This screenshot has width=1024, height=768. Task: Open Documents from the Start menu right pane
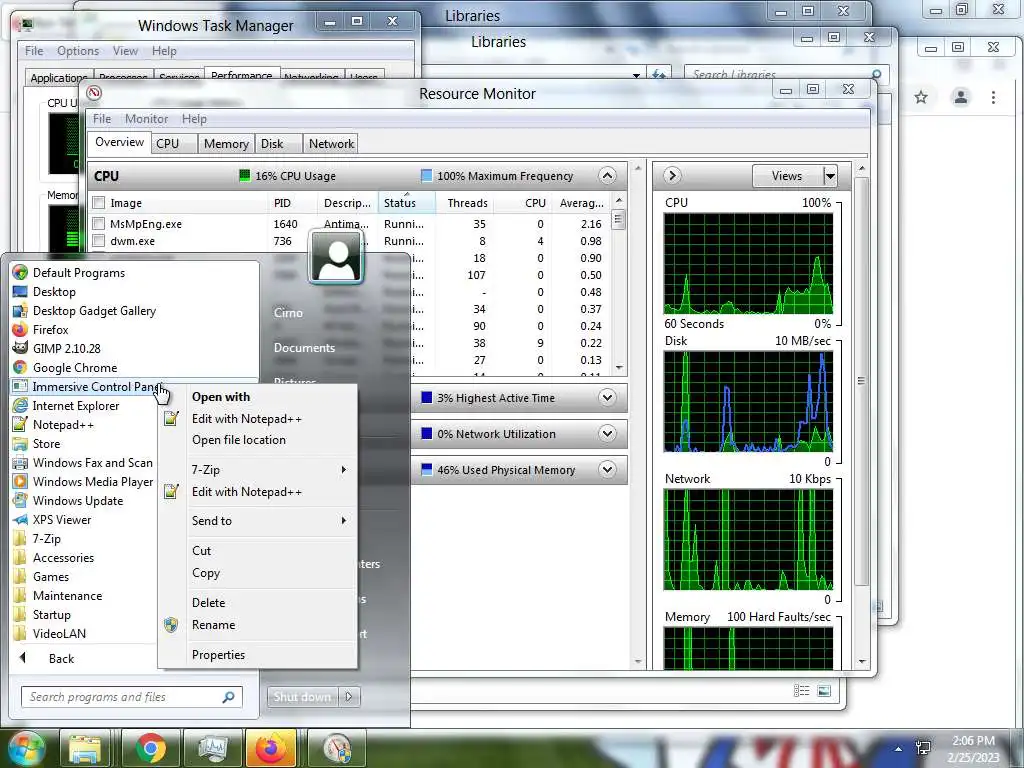(304, 348)
